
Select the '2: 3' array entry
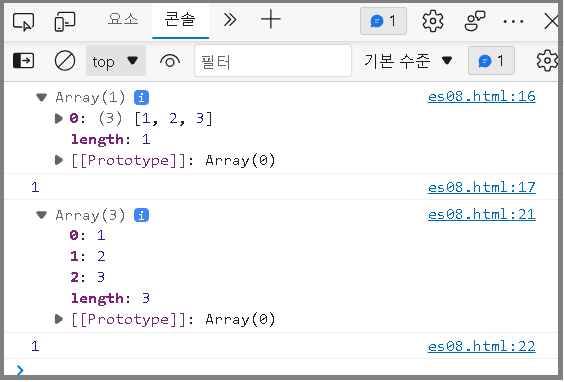click(87, 277)
